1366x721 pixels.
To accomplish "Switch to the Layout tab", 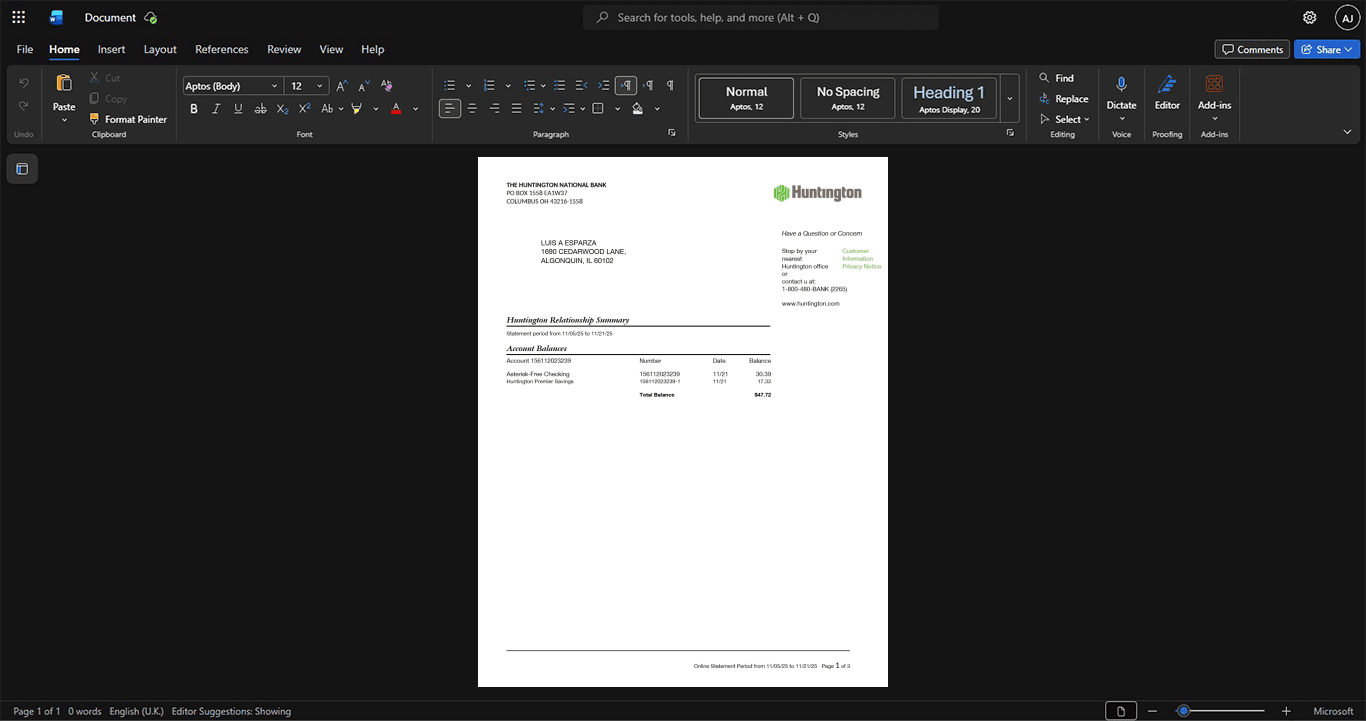I will click(x=160, y=49).
